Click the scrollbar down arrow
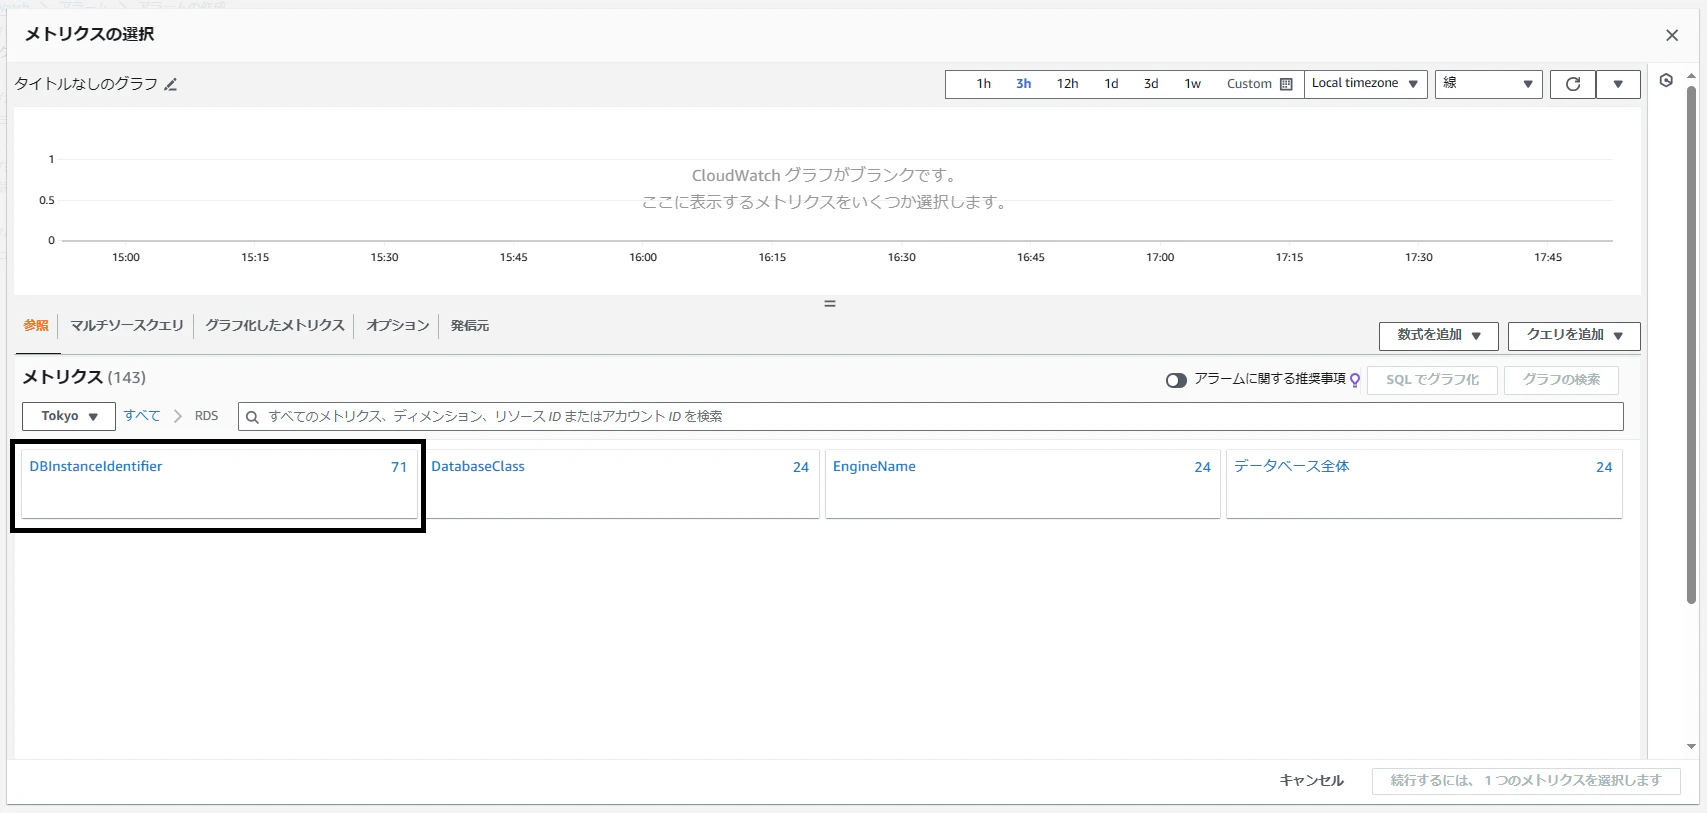 click(1691, 746)
